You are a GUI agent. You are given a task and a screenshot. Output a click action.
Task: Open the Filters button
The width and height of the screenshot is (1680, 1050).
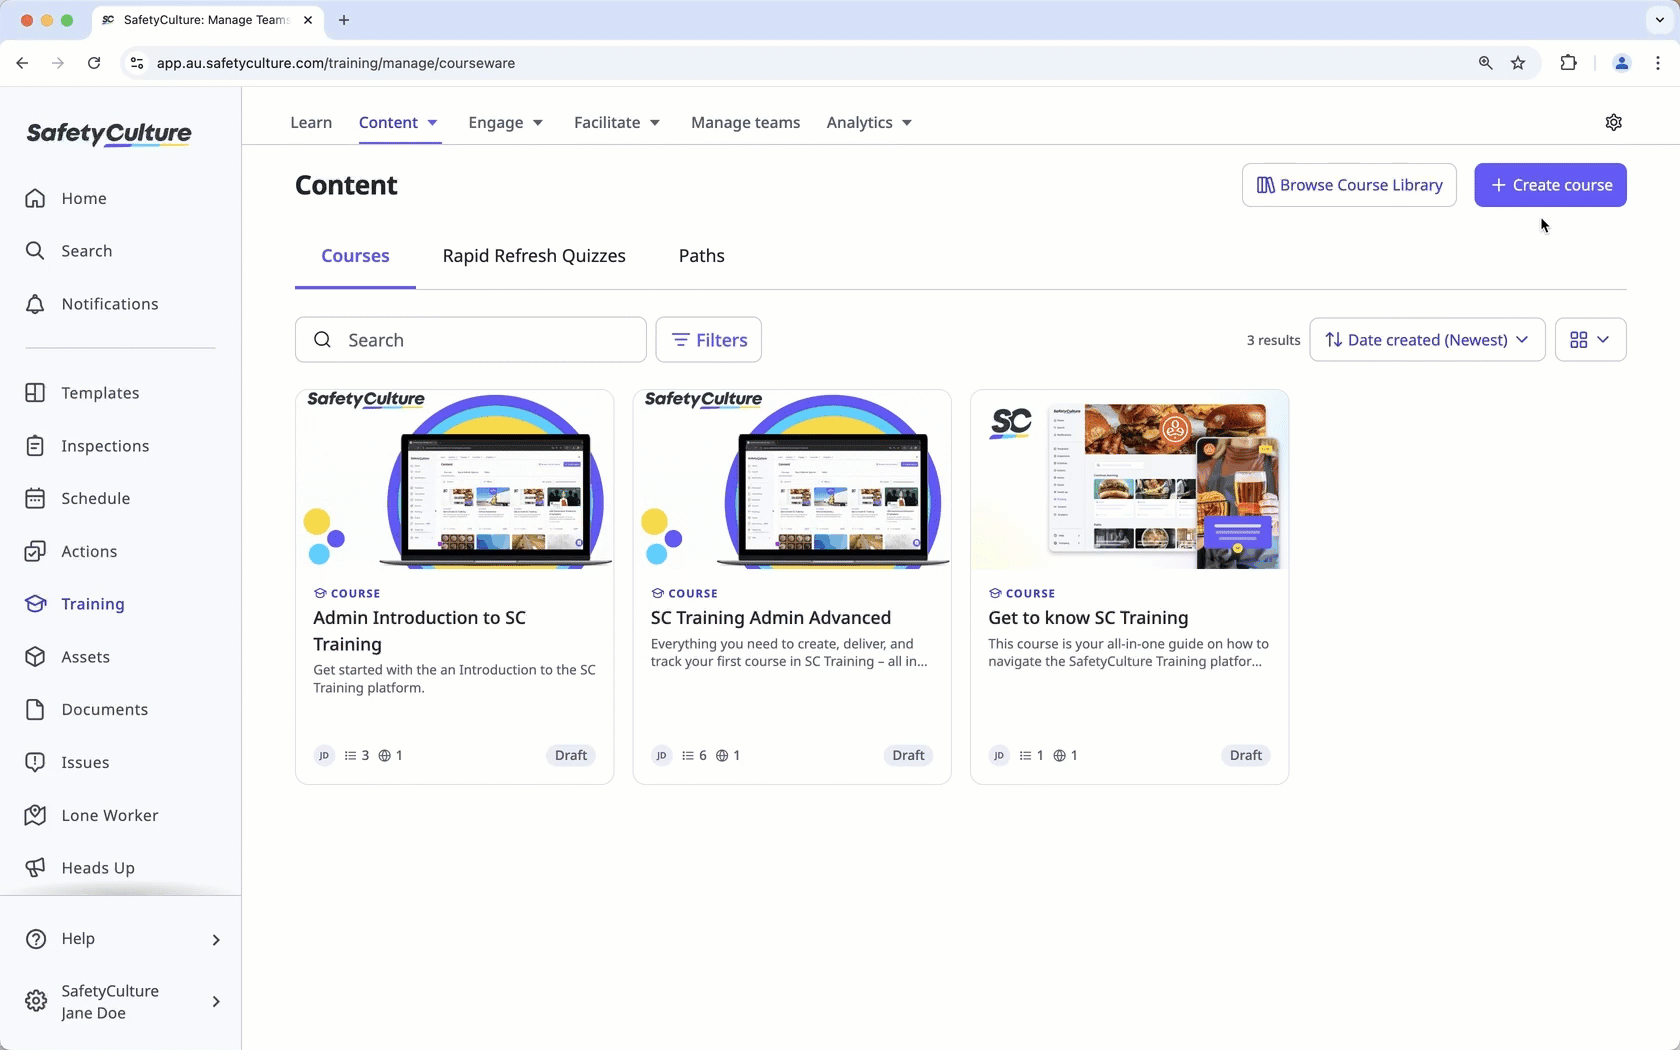(x=708, y=340)
